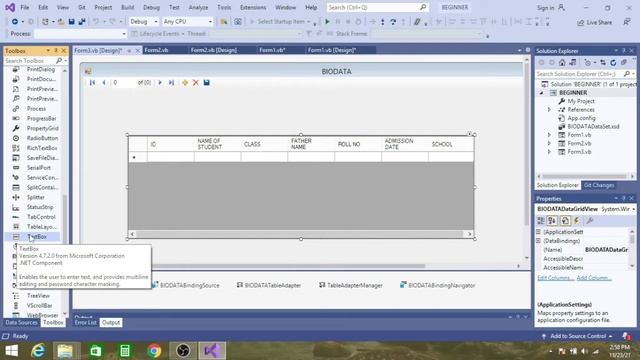Image resolution: width=640 pixels, height=360 pixels.
Task: Click the Move Previous navigator icon
Action: click(x=104, y=82)
